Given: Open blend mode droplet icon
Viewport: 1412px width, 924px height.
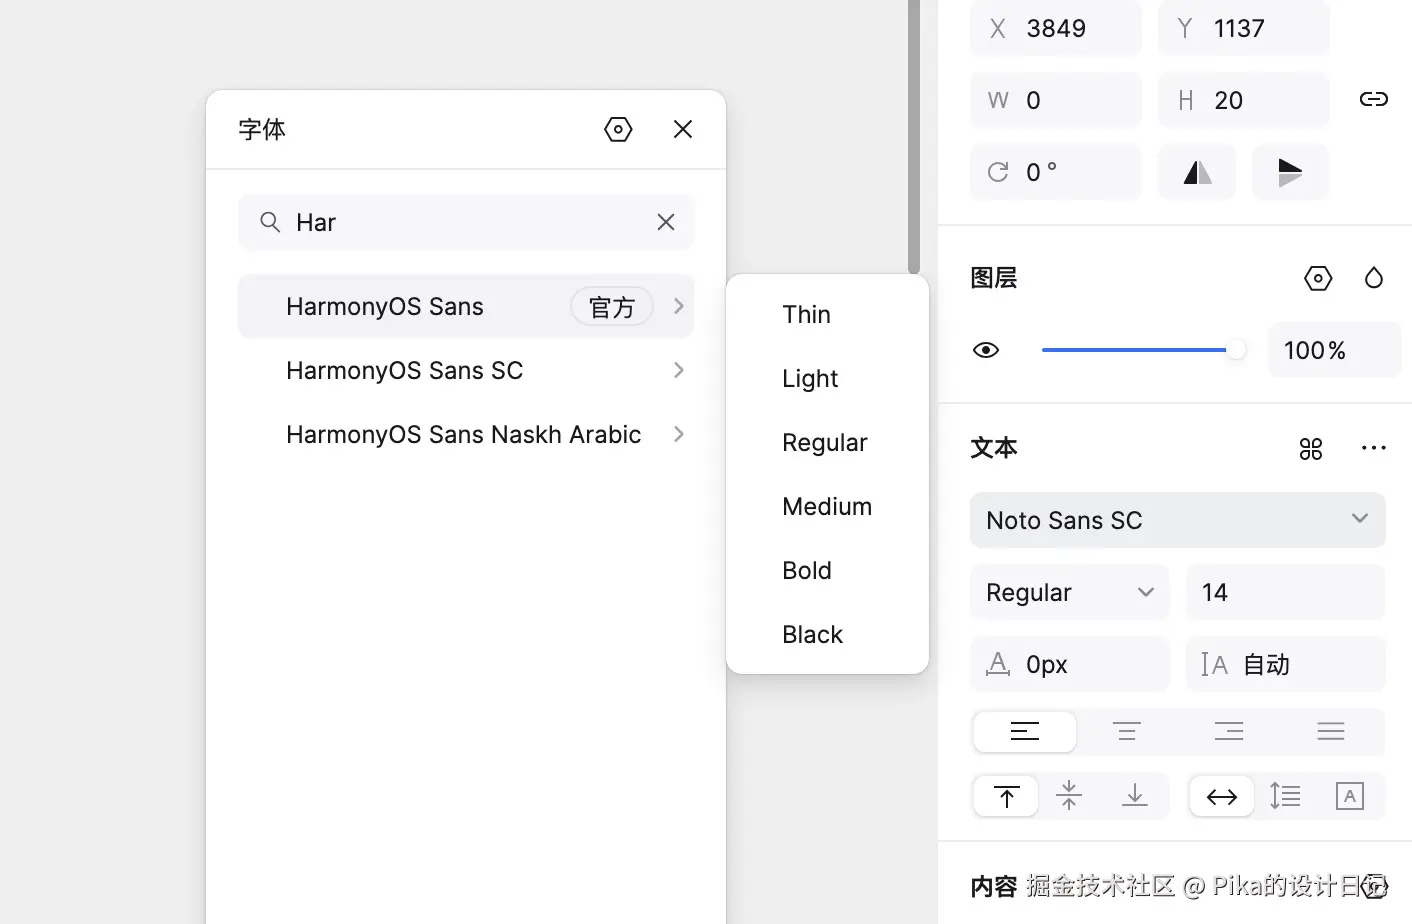Looking at the screenshot, I should point(1374,278).
